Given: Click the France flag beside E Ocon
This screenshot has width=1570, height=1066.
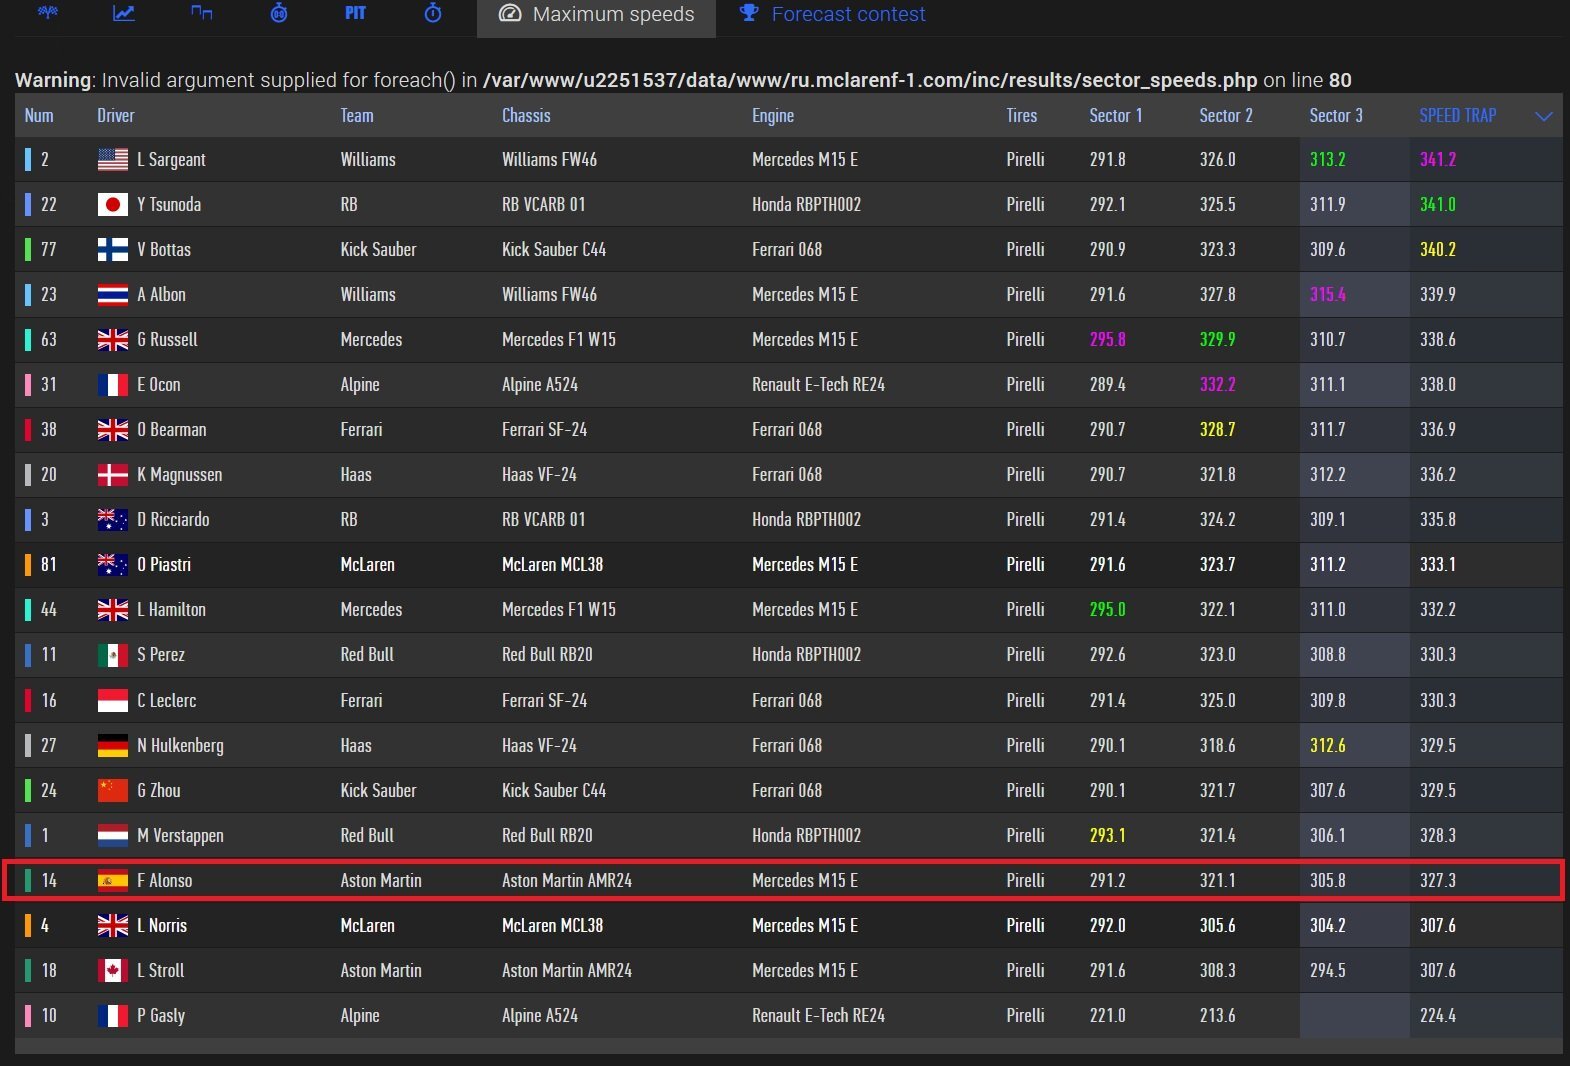Looking at the screenshot, I should [x=112, y=384].
